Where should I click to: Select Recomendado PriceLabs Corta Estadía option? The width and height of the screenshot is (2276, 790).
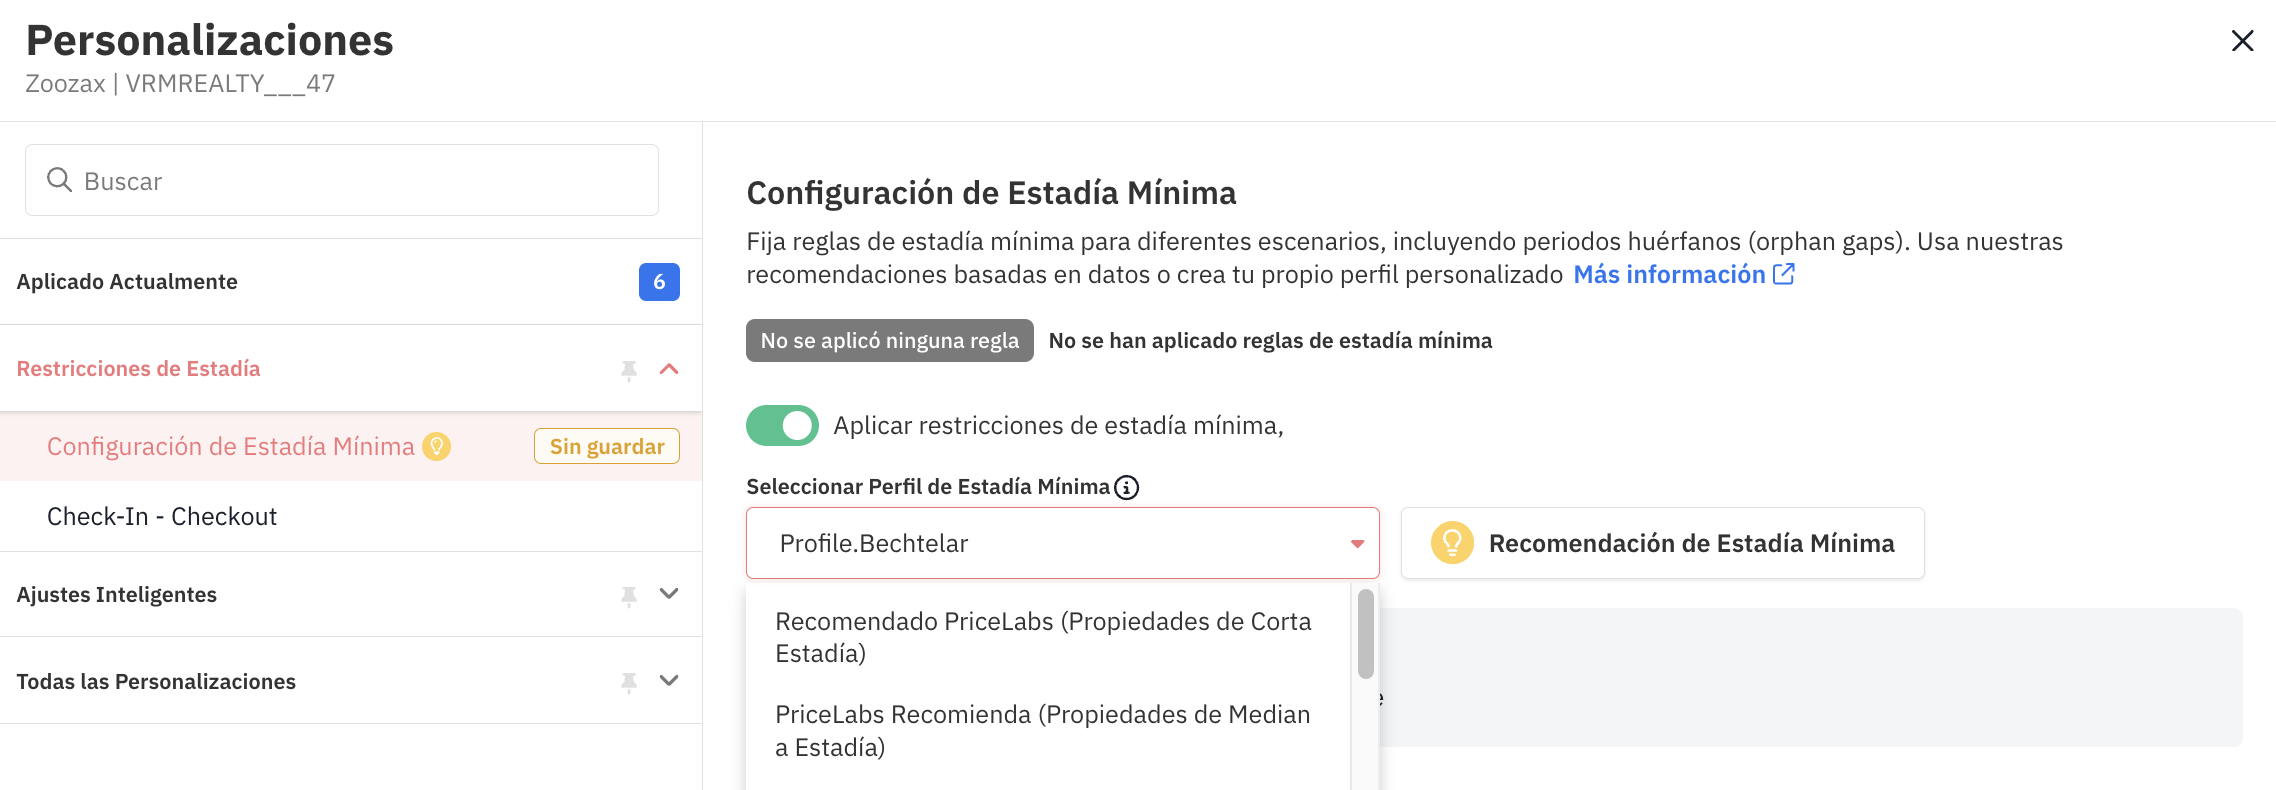click(x=1043, y=637)
